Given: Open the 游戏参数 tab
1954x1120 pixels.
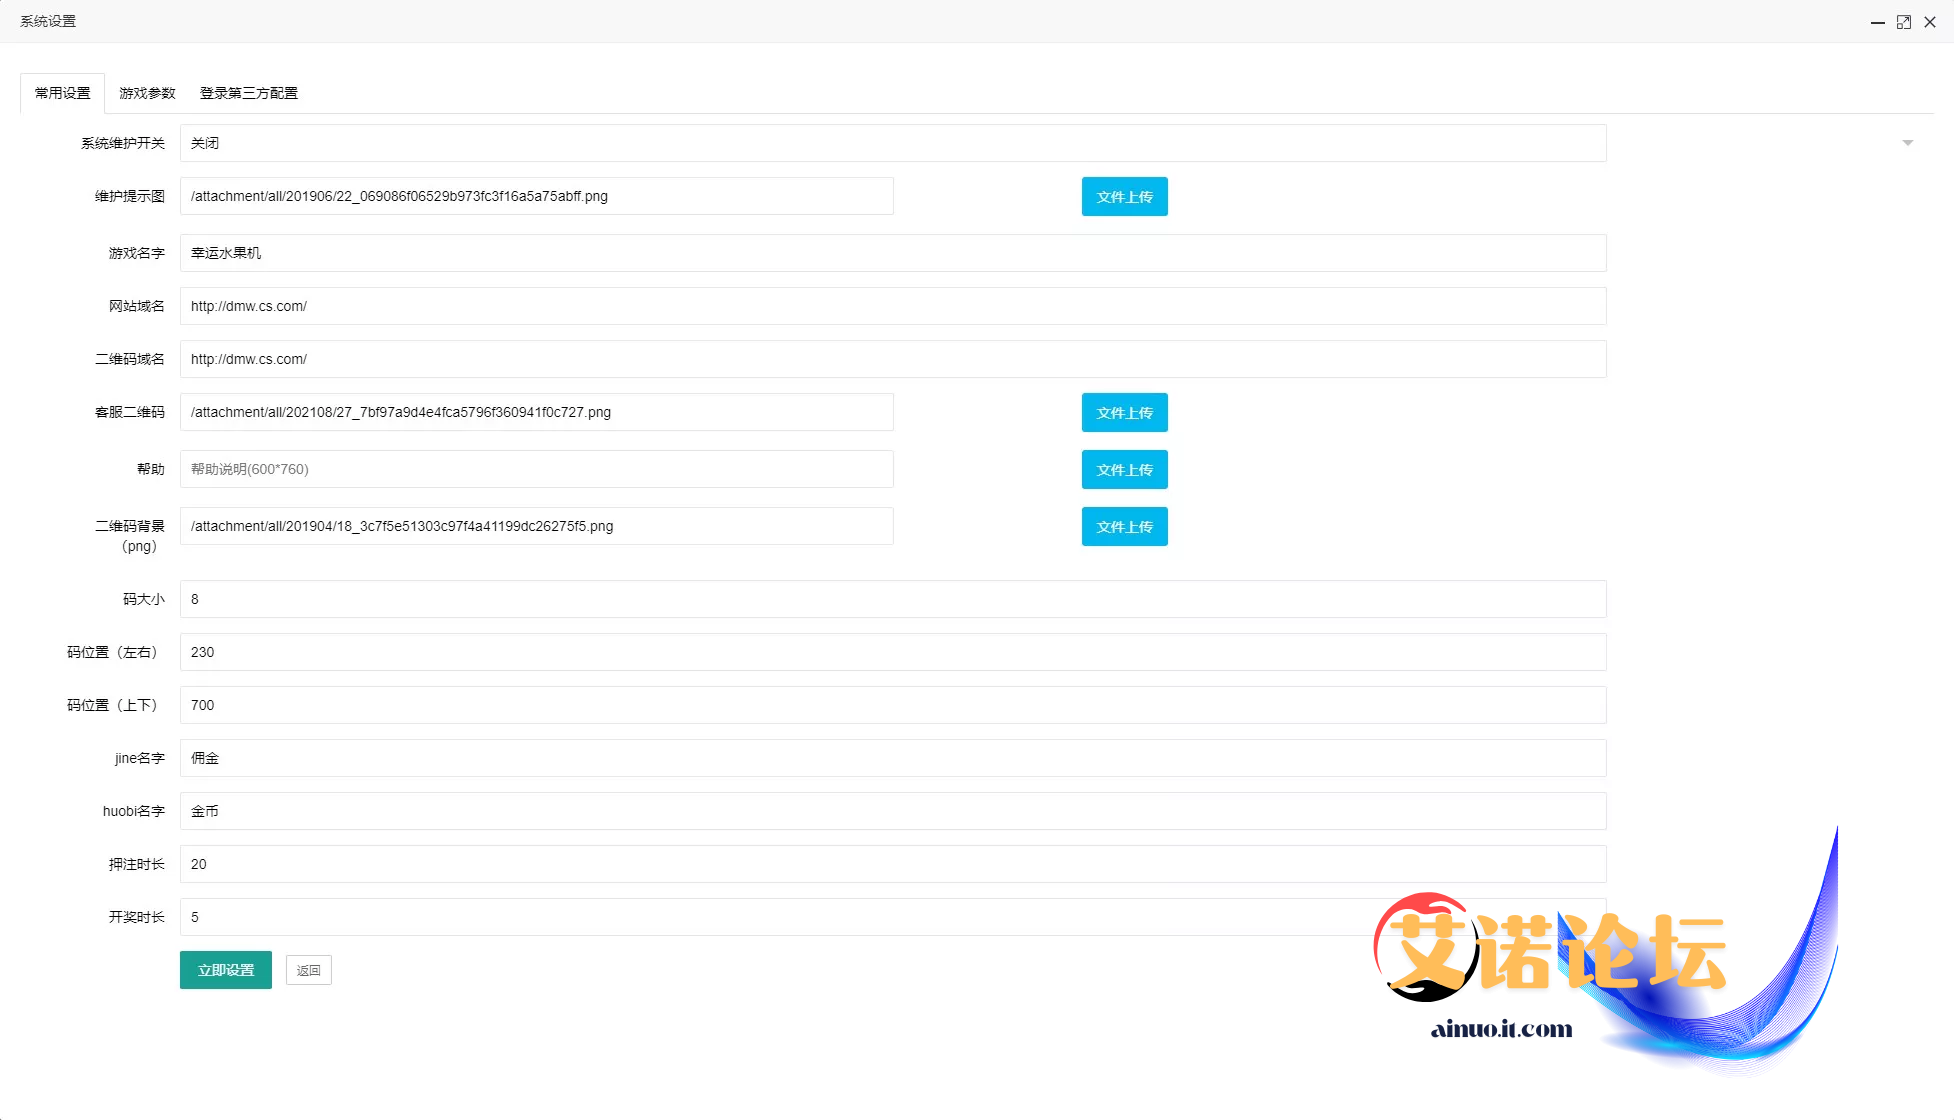Looking at the screenshot, I should pyautogui.click(x=147, y=93).
